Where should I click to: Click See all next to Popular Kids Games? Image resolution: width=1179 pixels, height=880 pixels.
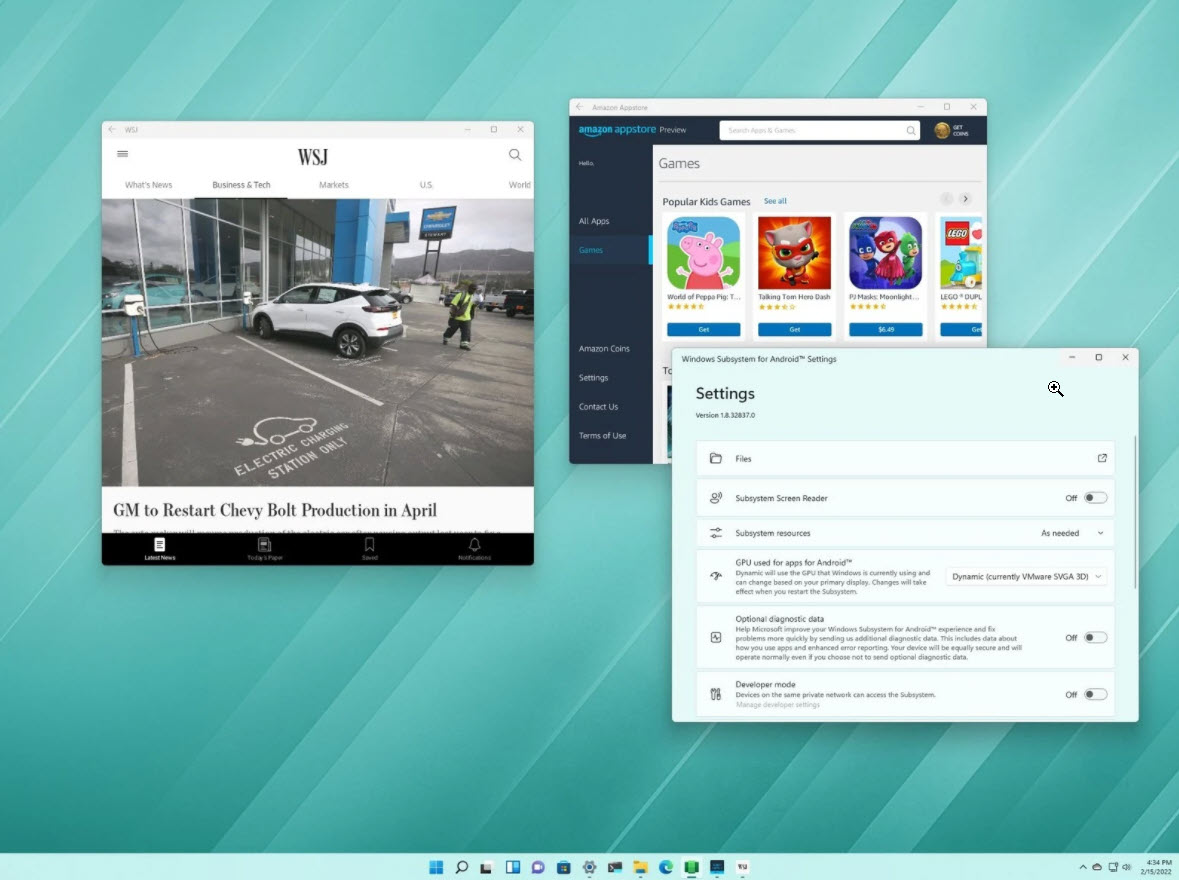pyautogui.click(x=775, y=201)
